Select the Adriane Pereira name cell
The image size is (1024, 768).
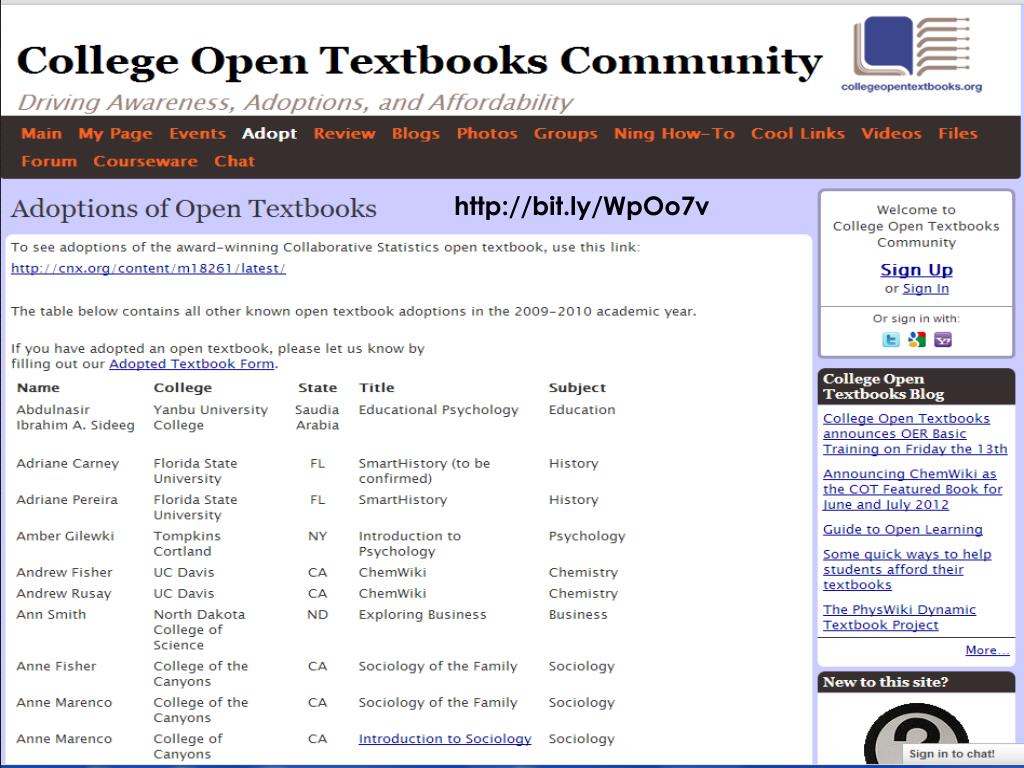(67, 500)
